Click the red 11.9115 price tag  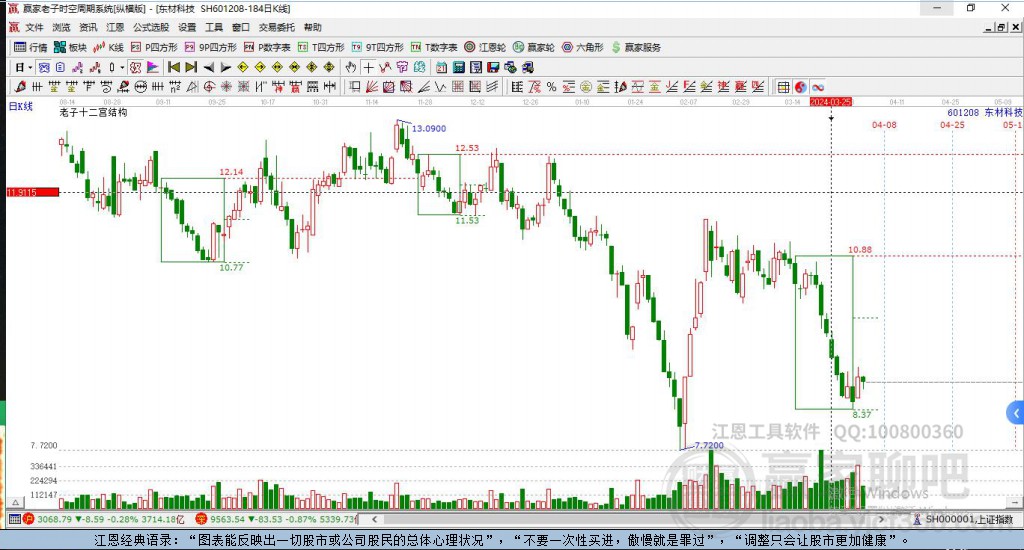coord(33,192)
